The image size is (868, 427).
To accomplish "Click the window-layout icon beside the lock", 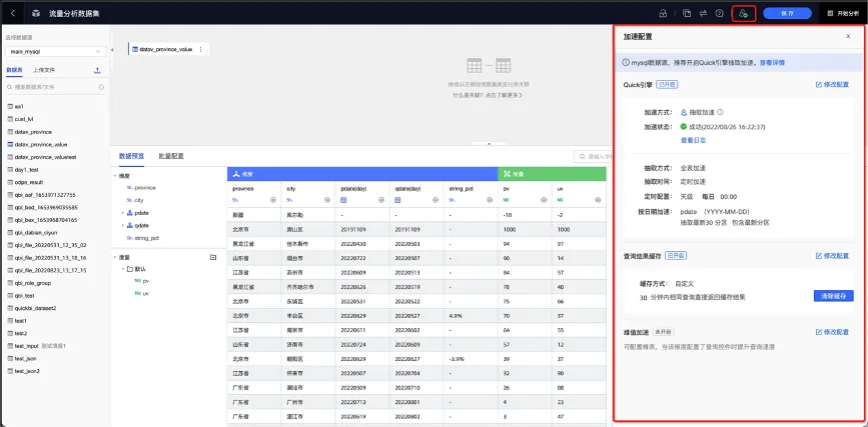I will click(x=687, y=13).
